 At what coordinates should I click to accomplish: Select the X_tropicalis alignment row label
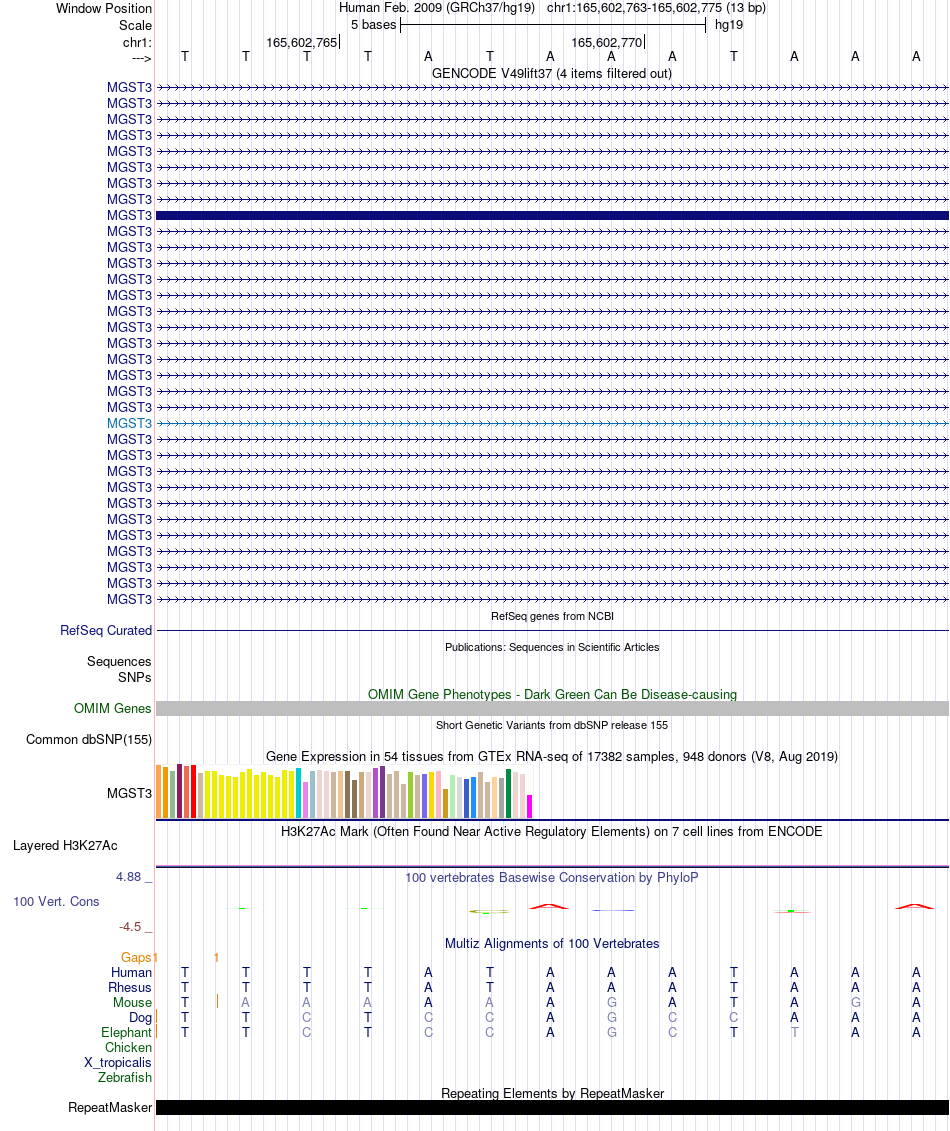[x=118, y=1062]
